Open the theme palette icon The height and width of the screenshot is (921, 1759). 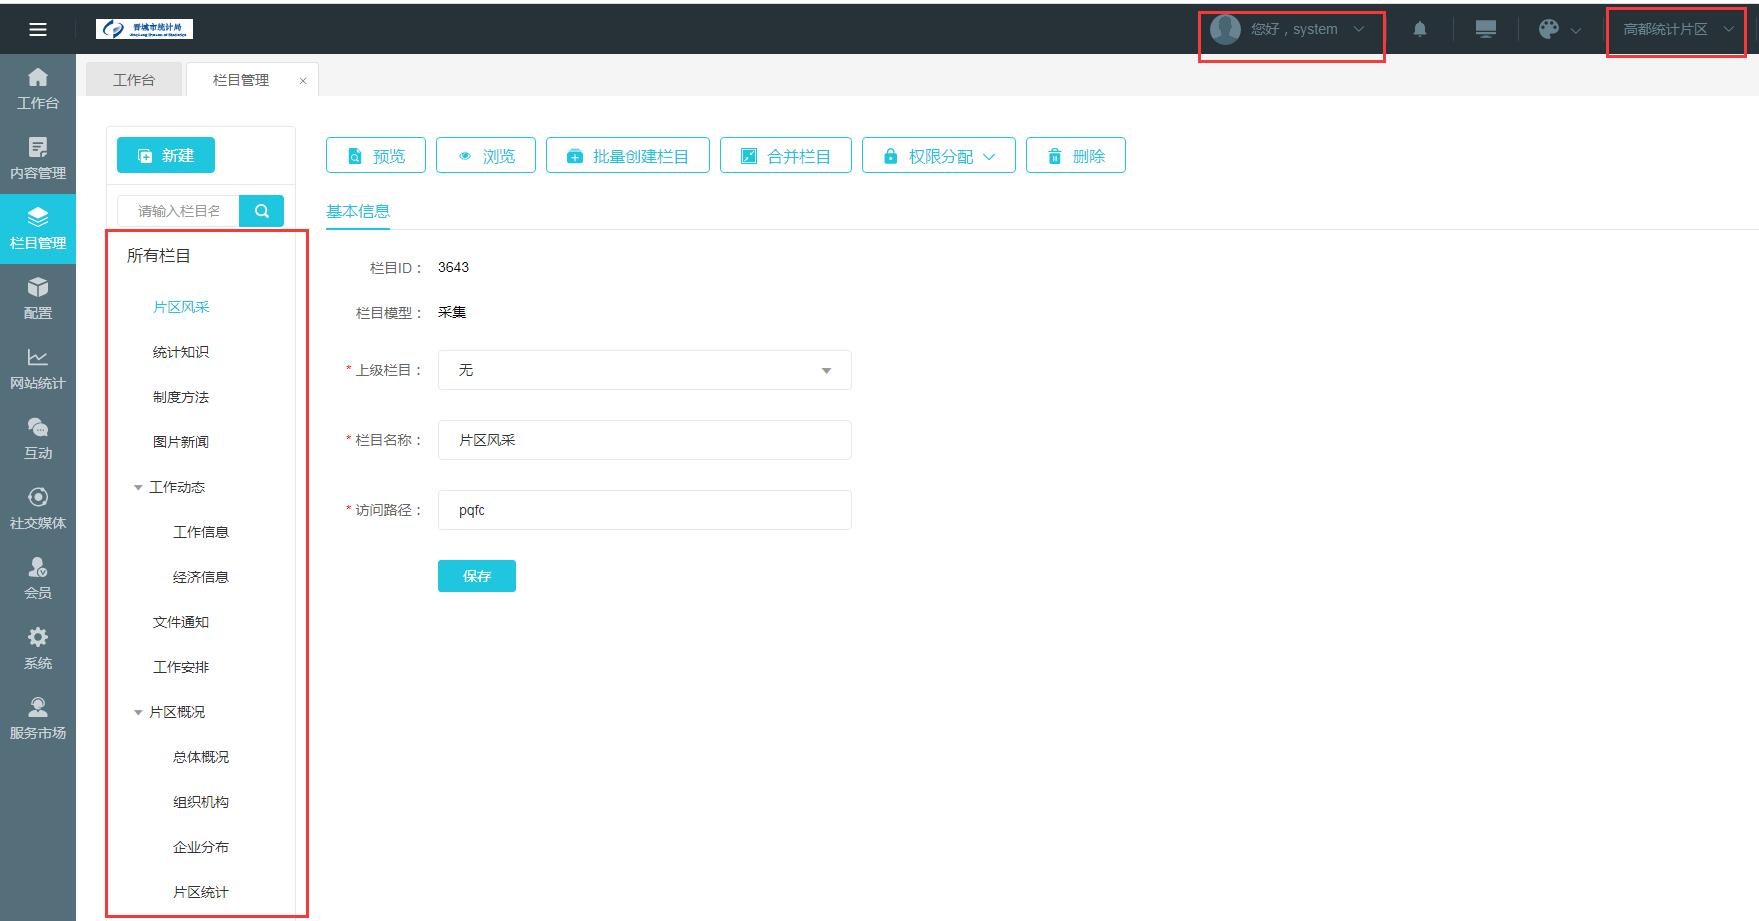(1549, 29)
